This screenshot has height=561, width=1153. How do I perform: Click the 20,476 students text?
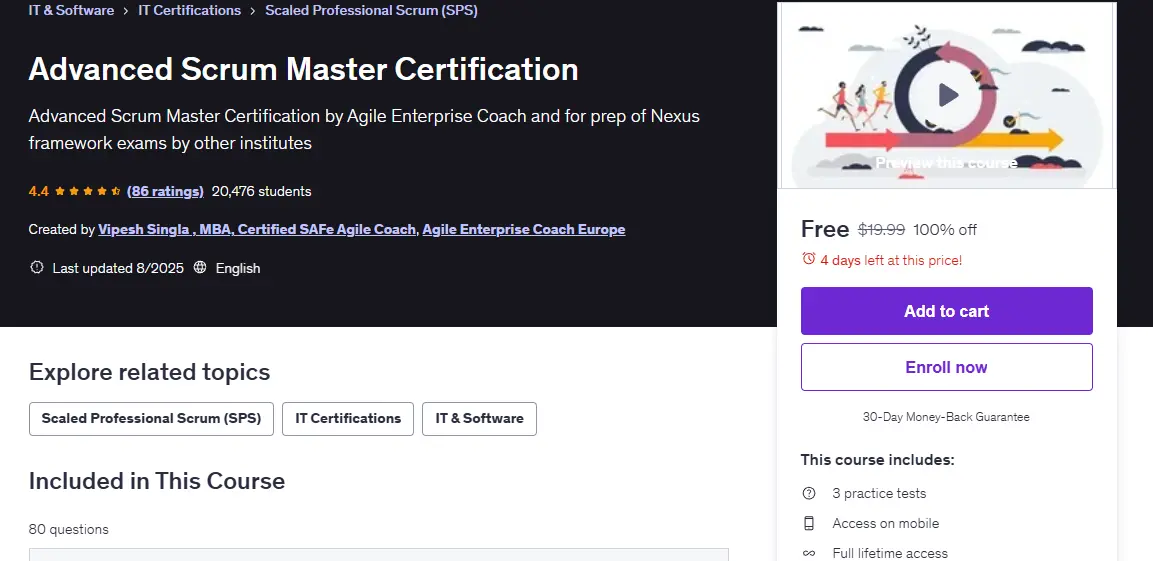pos(261,191)
